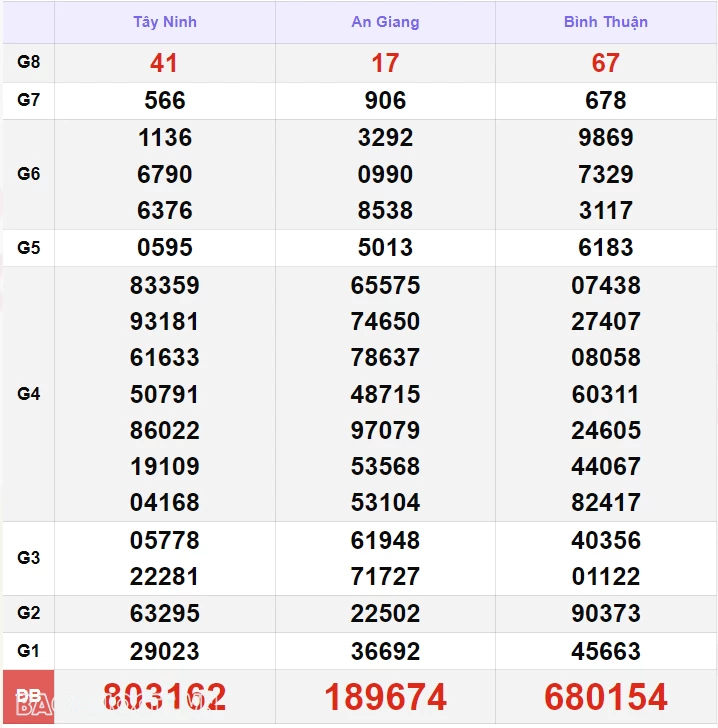The image size is (718, 728).
Task: Select G5 number 6183 for Bình Thuận
Action: tap(605, 247)
